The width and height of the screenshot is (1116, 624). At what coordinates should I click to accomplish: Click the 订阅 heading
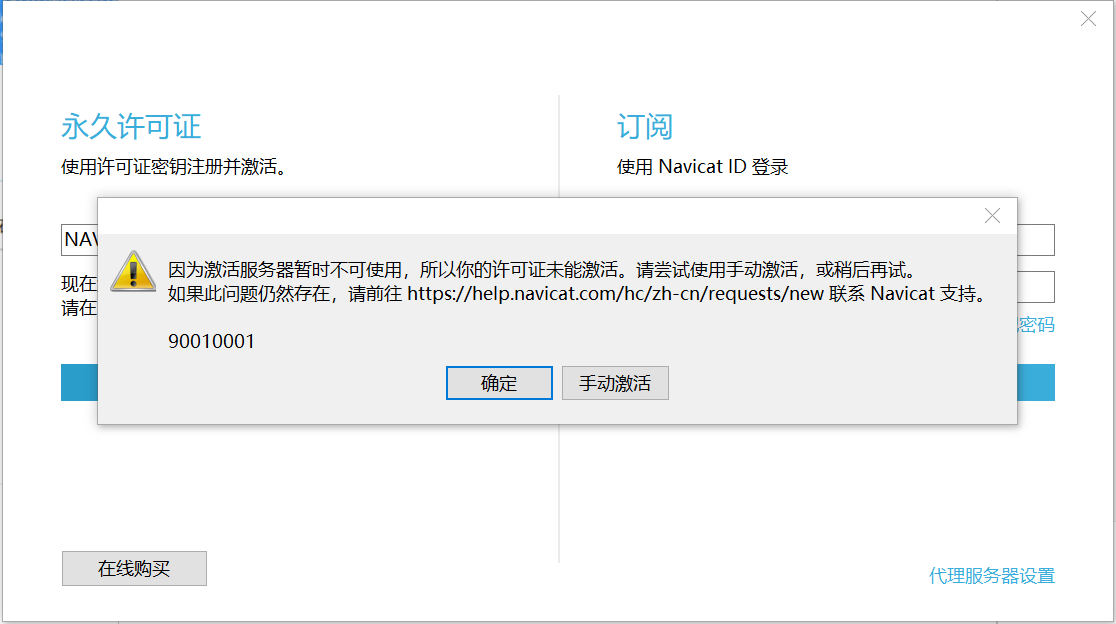pyautogui.click(x=645, y=127)
